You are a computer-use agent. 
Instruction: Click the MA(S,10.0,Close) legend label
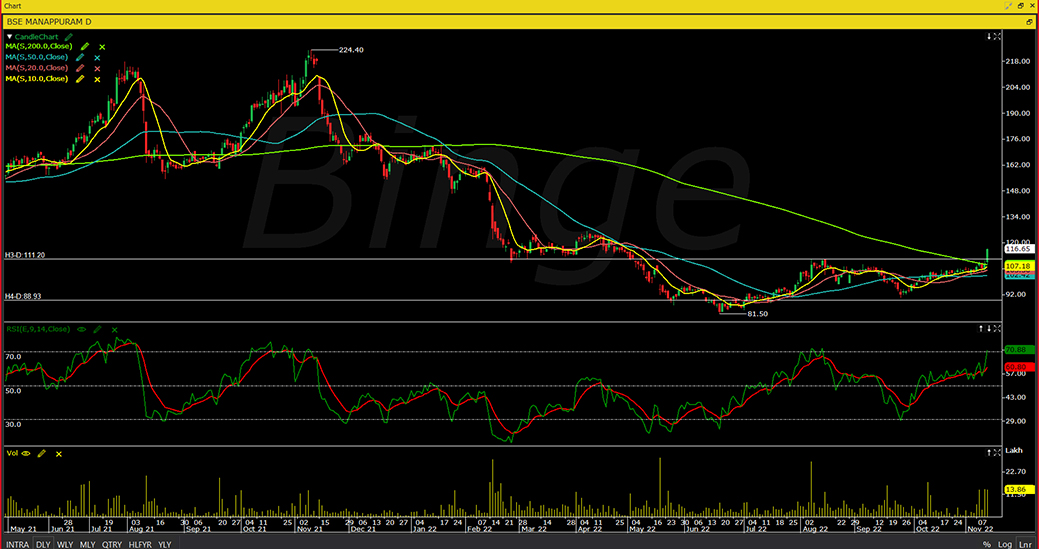pyautogui.click(x=38, y=79)
